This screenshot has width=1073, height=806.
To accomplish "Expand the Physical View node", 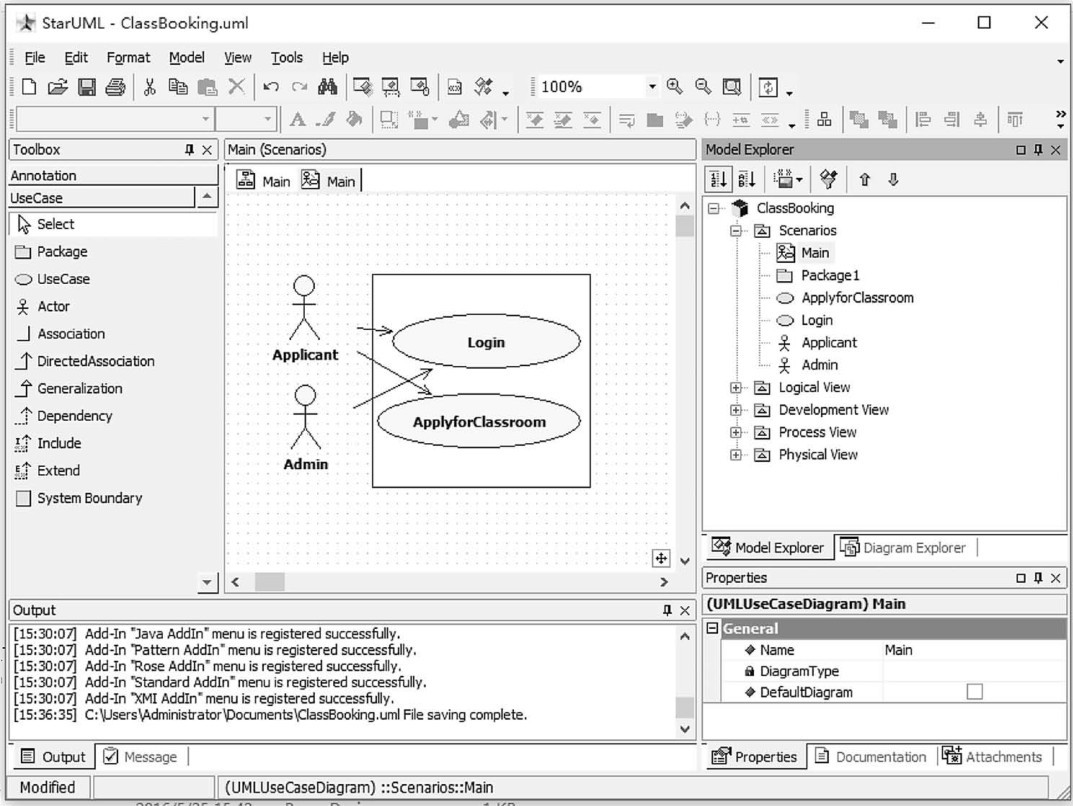I will [x=736, y=455].
